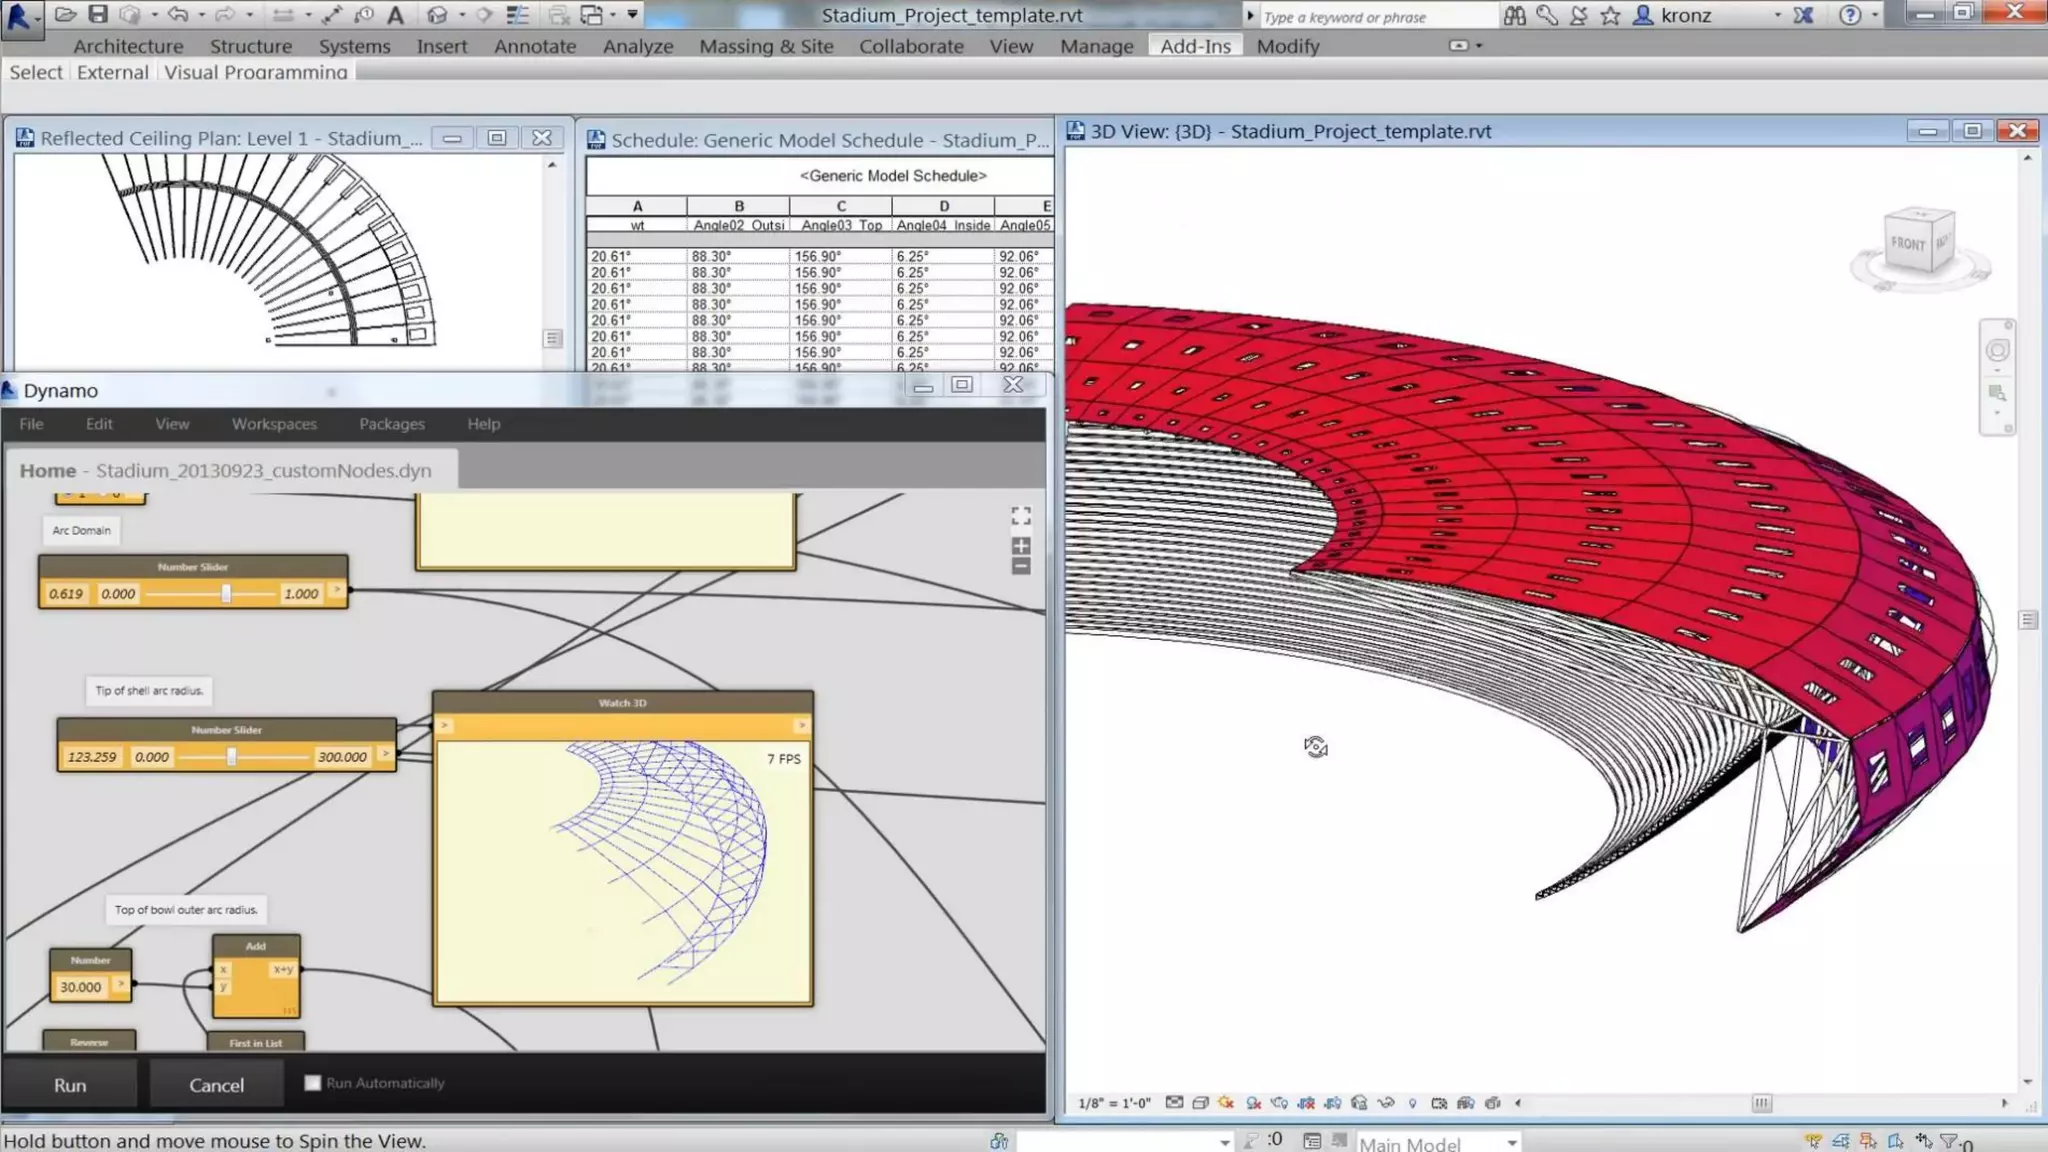Viewport: 2048px width, 1152px height.
Task: Open the Add-Ins ribbon tab
Action: click(x=1195, y=46)
